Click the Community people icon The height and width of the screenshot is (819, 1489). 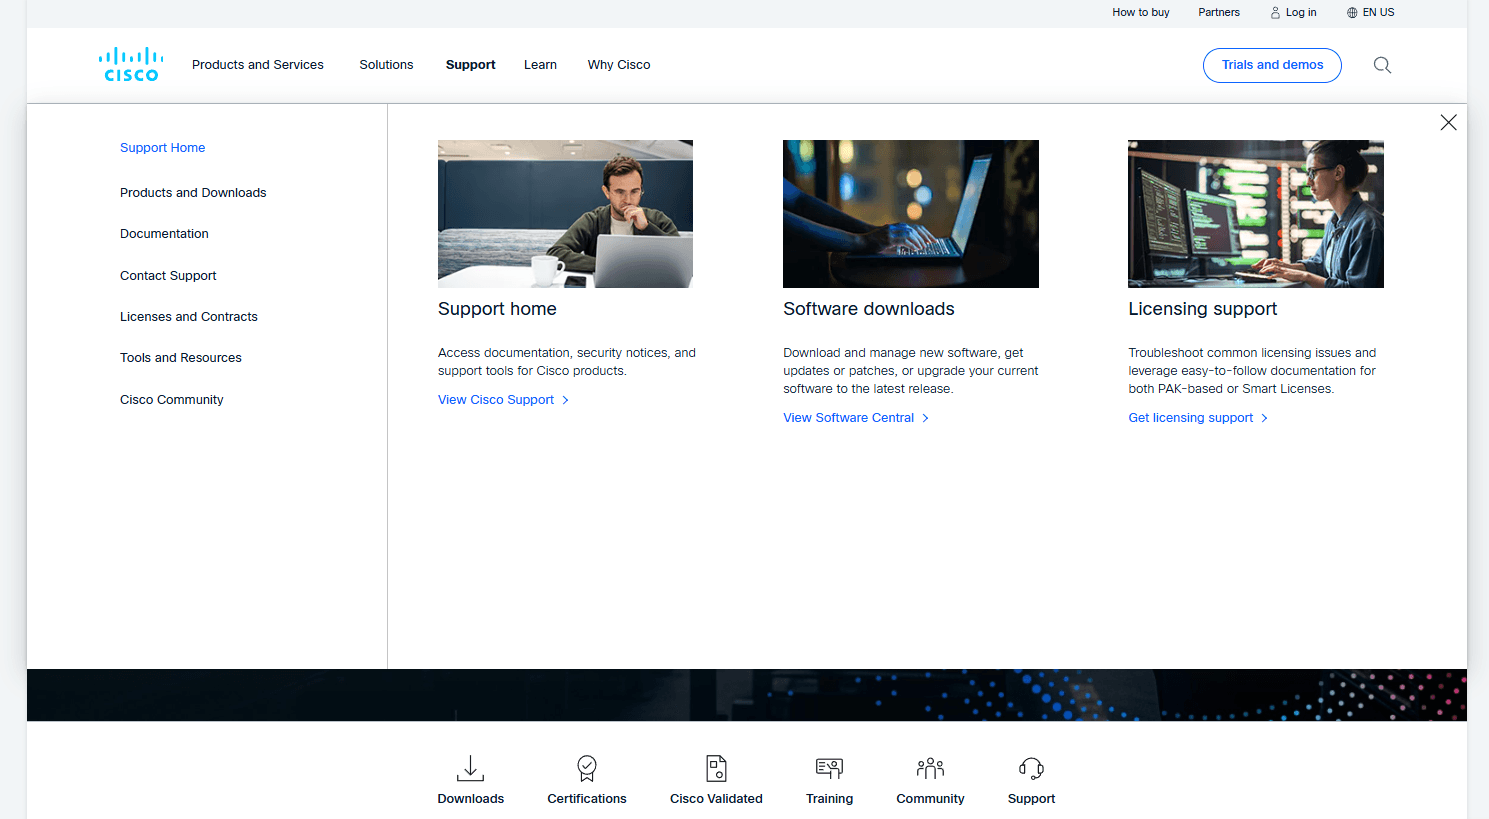[x=930, y=768]
